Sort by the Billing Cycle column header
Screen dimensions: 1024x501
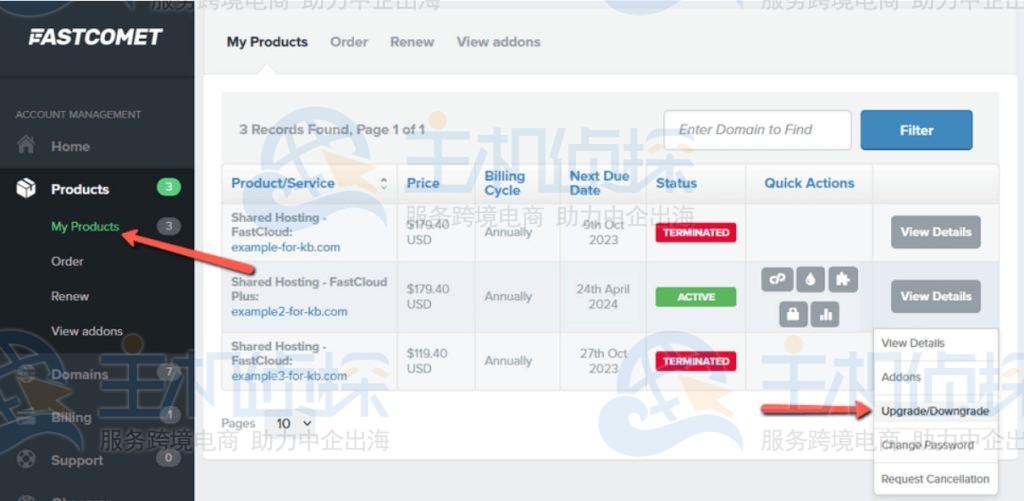504,184
